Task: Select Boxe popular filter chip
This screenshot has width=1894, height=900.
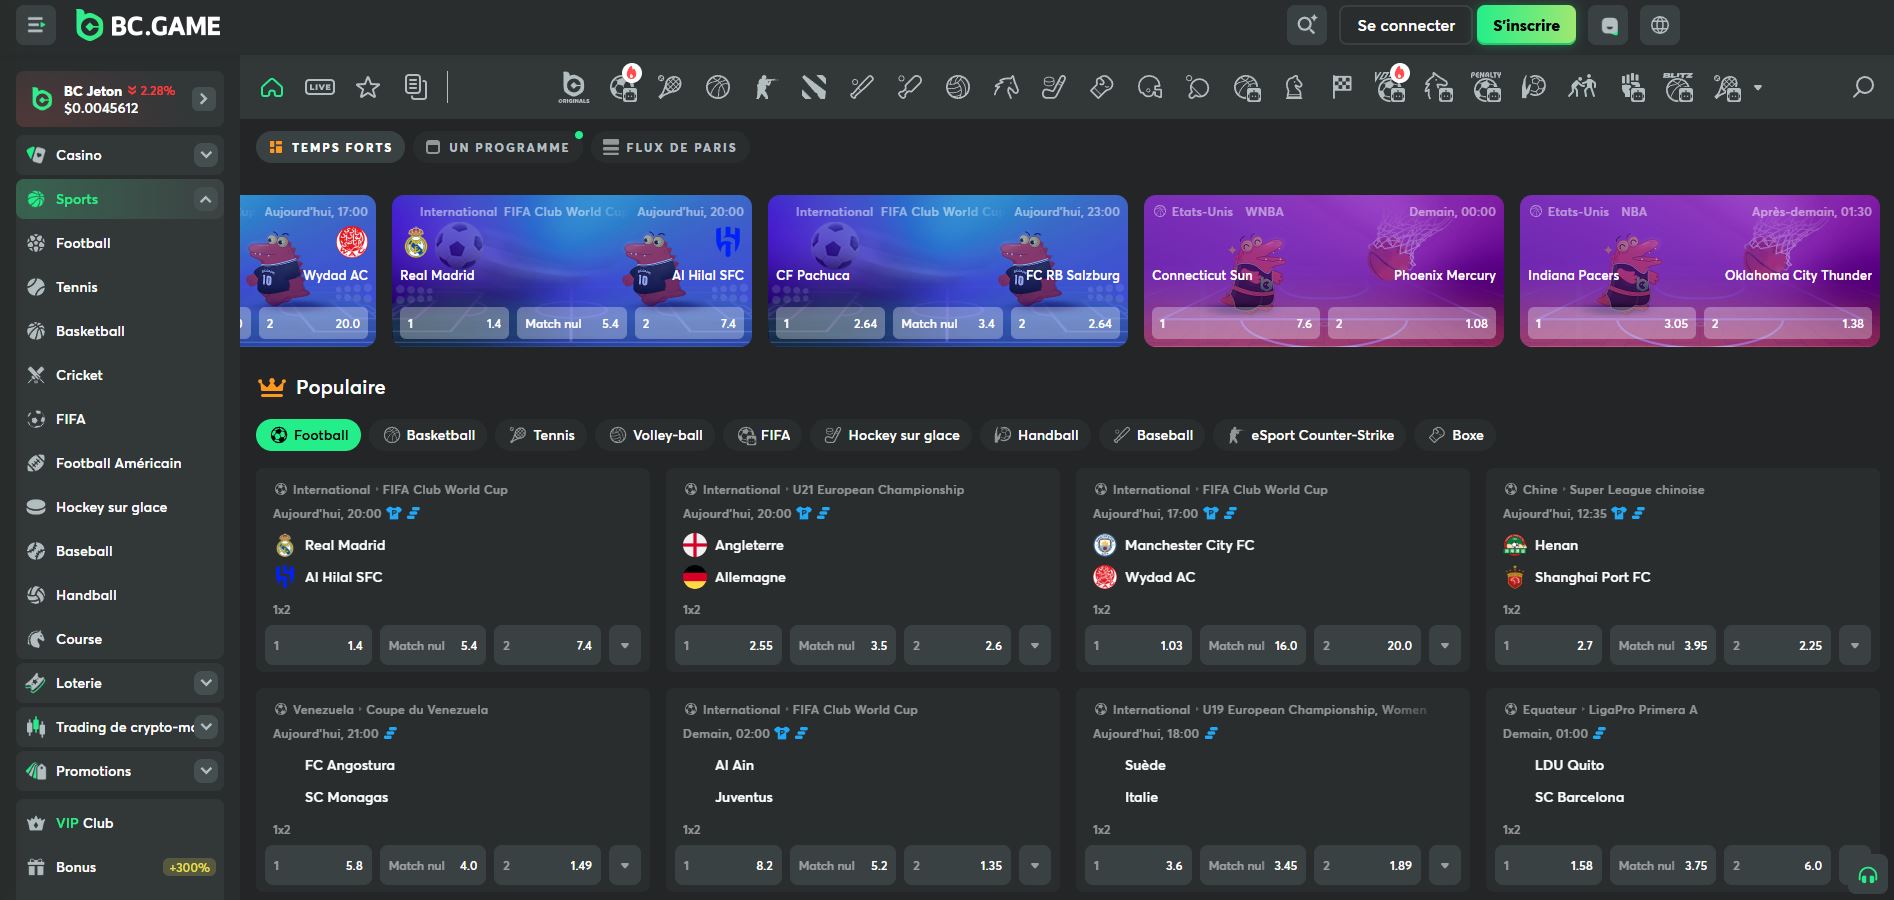Action: (1456, 435)
